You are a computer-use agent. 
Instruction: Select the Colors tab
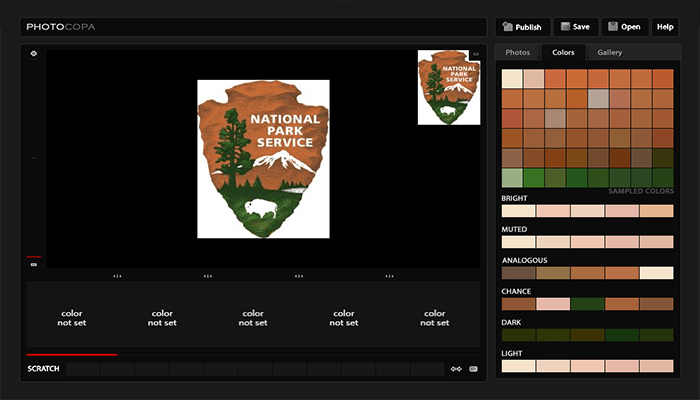[563, 52]
